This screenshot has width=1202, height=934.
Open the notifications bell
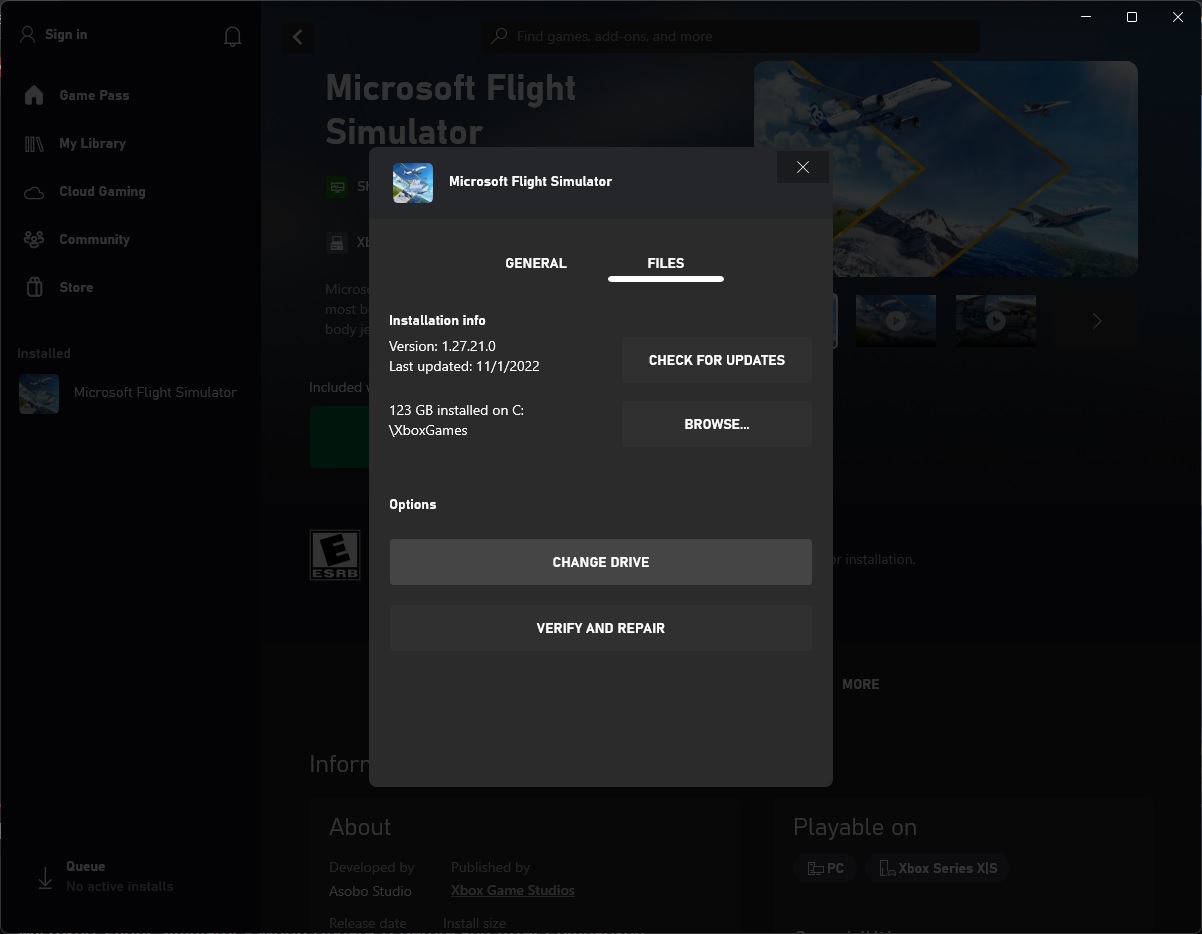point(232,36)
